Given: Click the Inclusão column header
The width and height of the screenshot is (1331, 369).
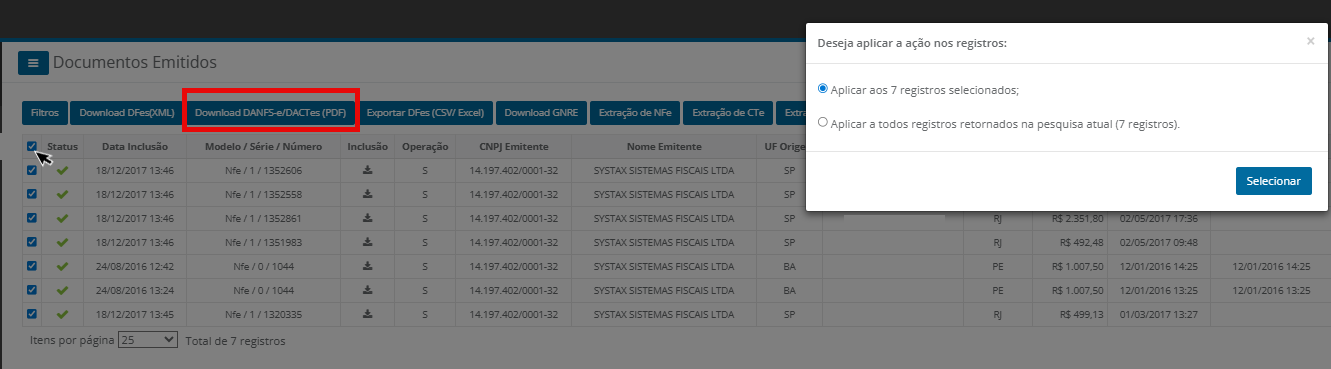Looking at the screenshot, I should [368, 147].
